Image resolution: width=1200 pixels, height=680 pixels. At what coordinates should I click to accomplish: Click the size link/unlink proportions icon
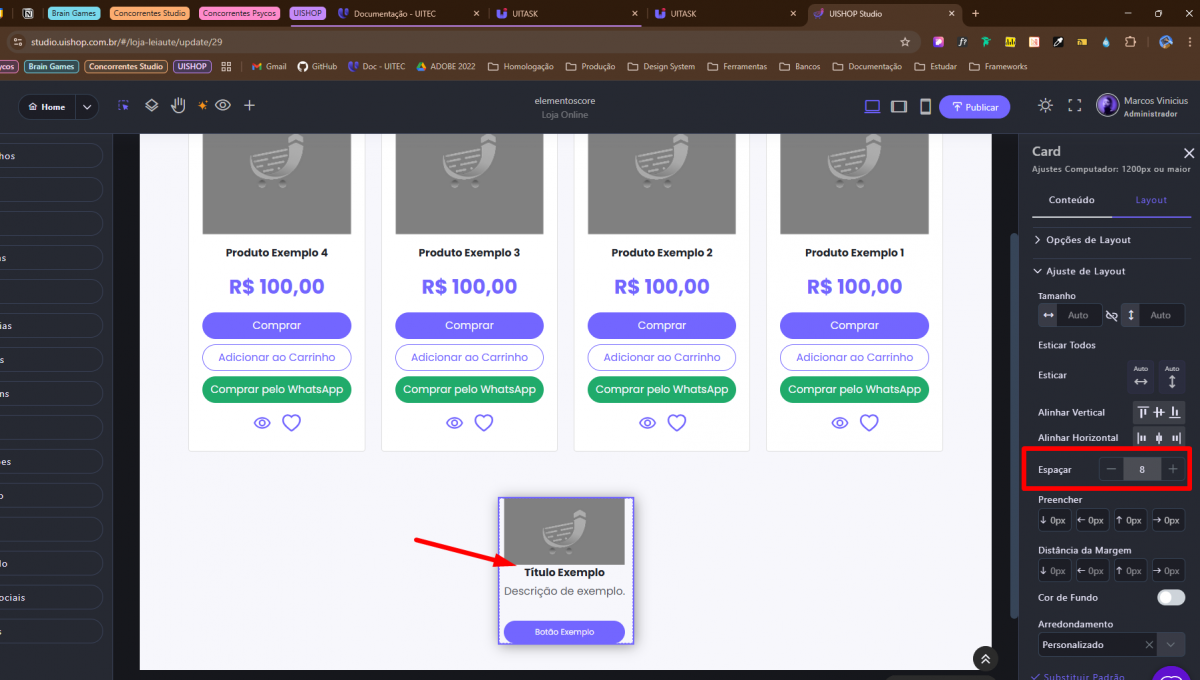1111,315
